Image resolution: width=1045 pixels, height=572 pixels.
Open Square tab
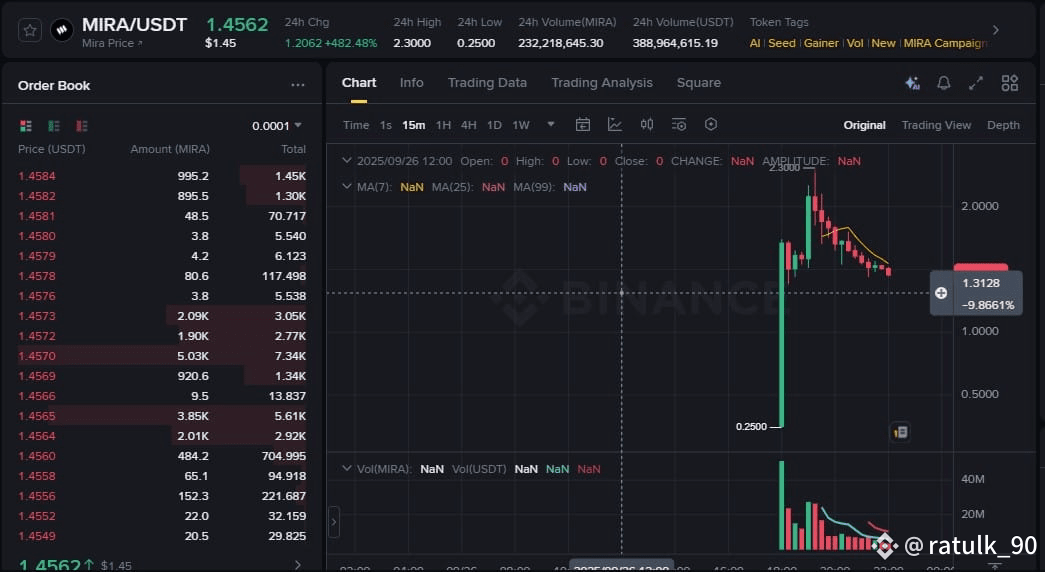click(x=698, y=83)
